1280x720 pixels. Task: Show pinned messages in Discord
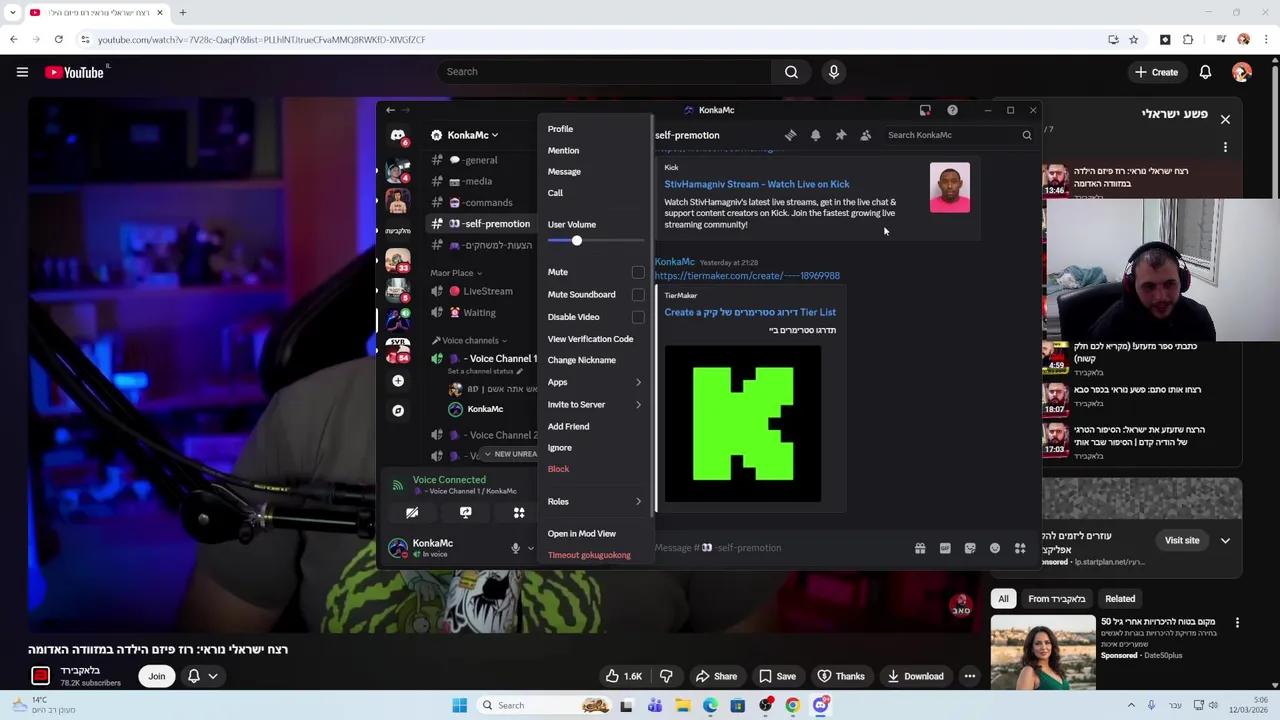click(840, 135)
